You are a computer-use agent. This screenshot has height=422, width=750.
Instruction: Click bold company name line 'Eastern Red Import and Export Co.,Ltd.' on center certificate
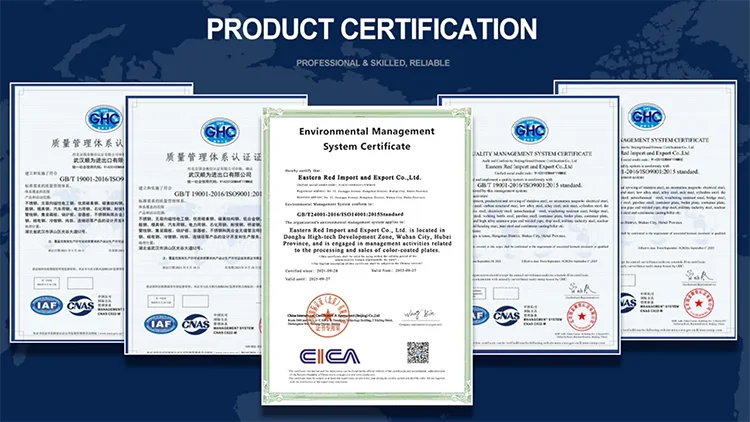[x=360, y=177]
